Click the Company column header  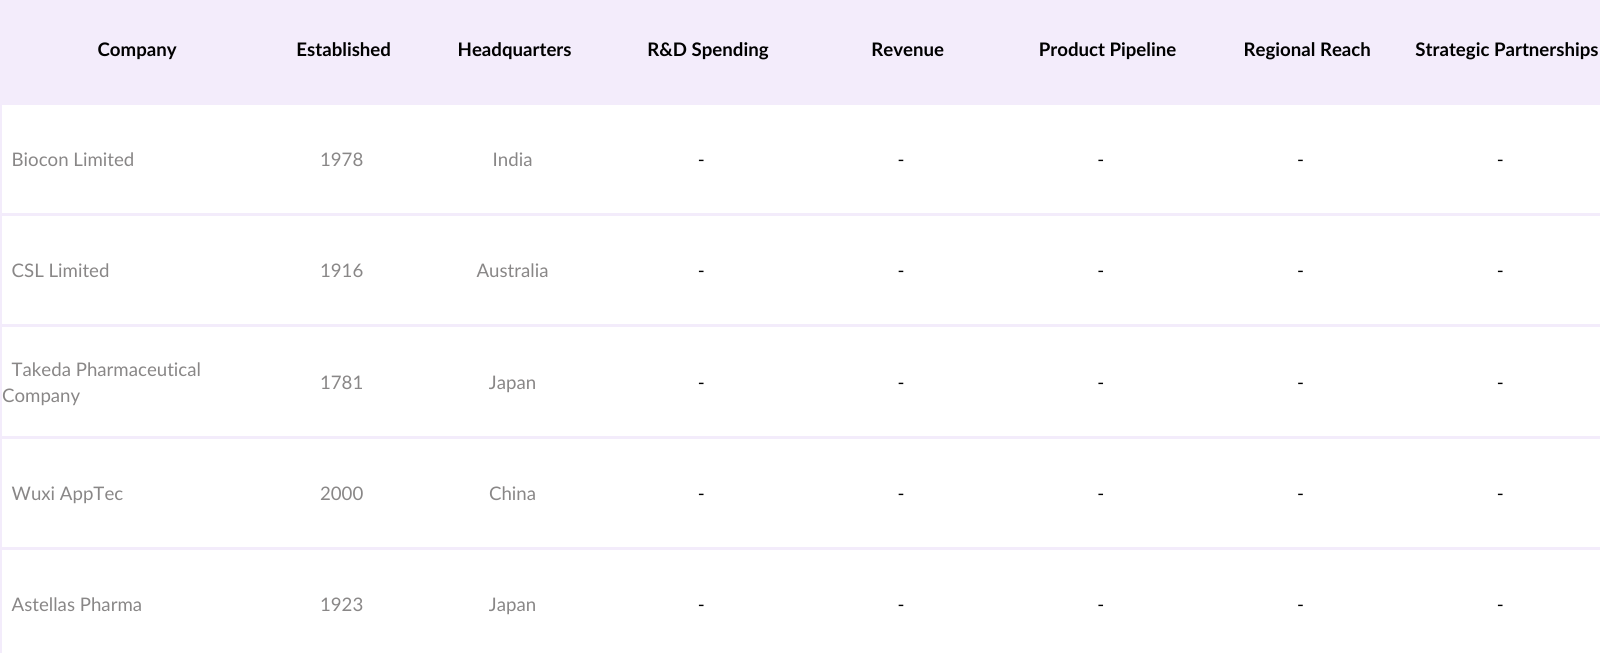[137, 50]
